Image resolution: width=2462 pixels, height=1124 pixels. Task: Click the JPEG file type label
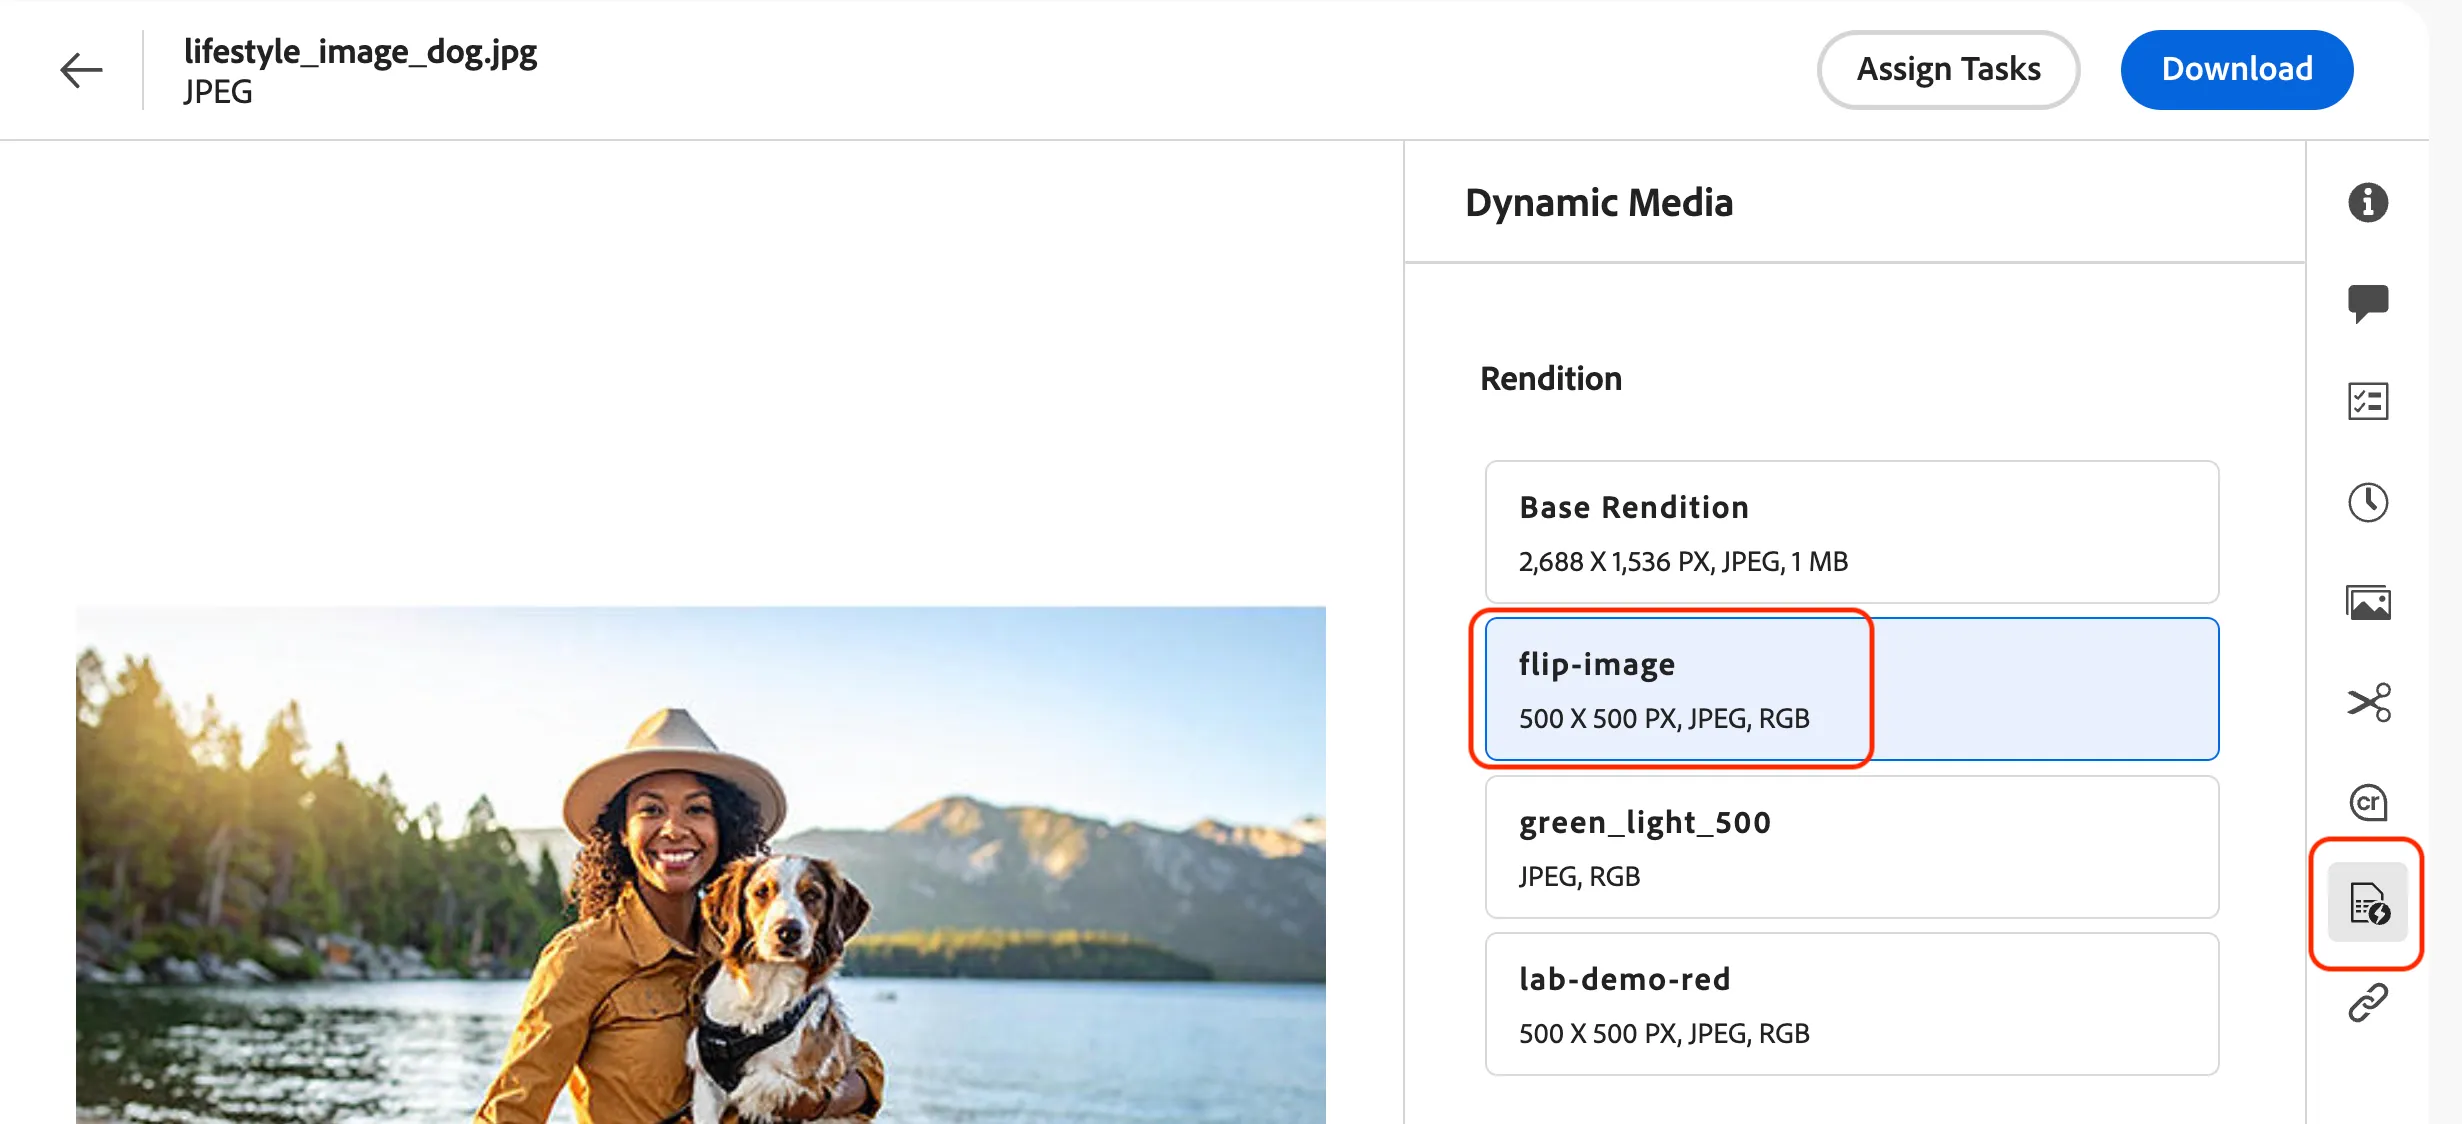(217, 92)
